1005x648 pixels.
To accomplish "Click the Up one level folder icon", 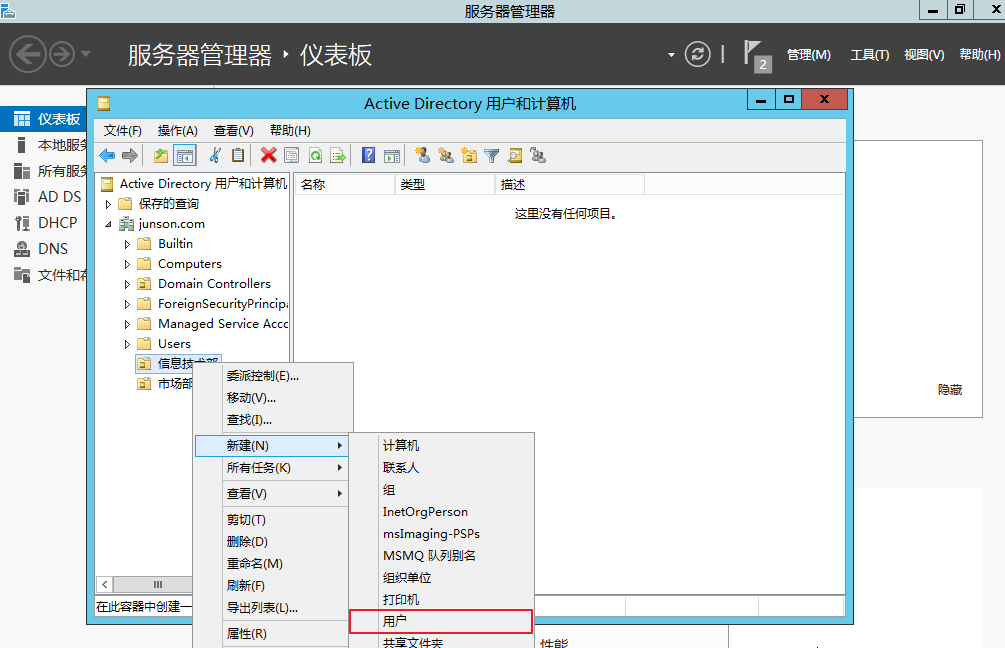I will click(x=161, y=155).
